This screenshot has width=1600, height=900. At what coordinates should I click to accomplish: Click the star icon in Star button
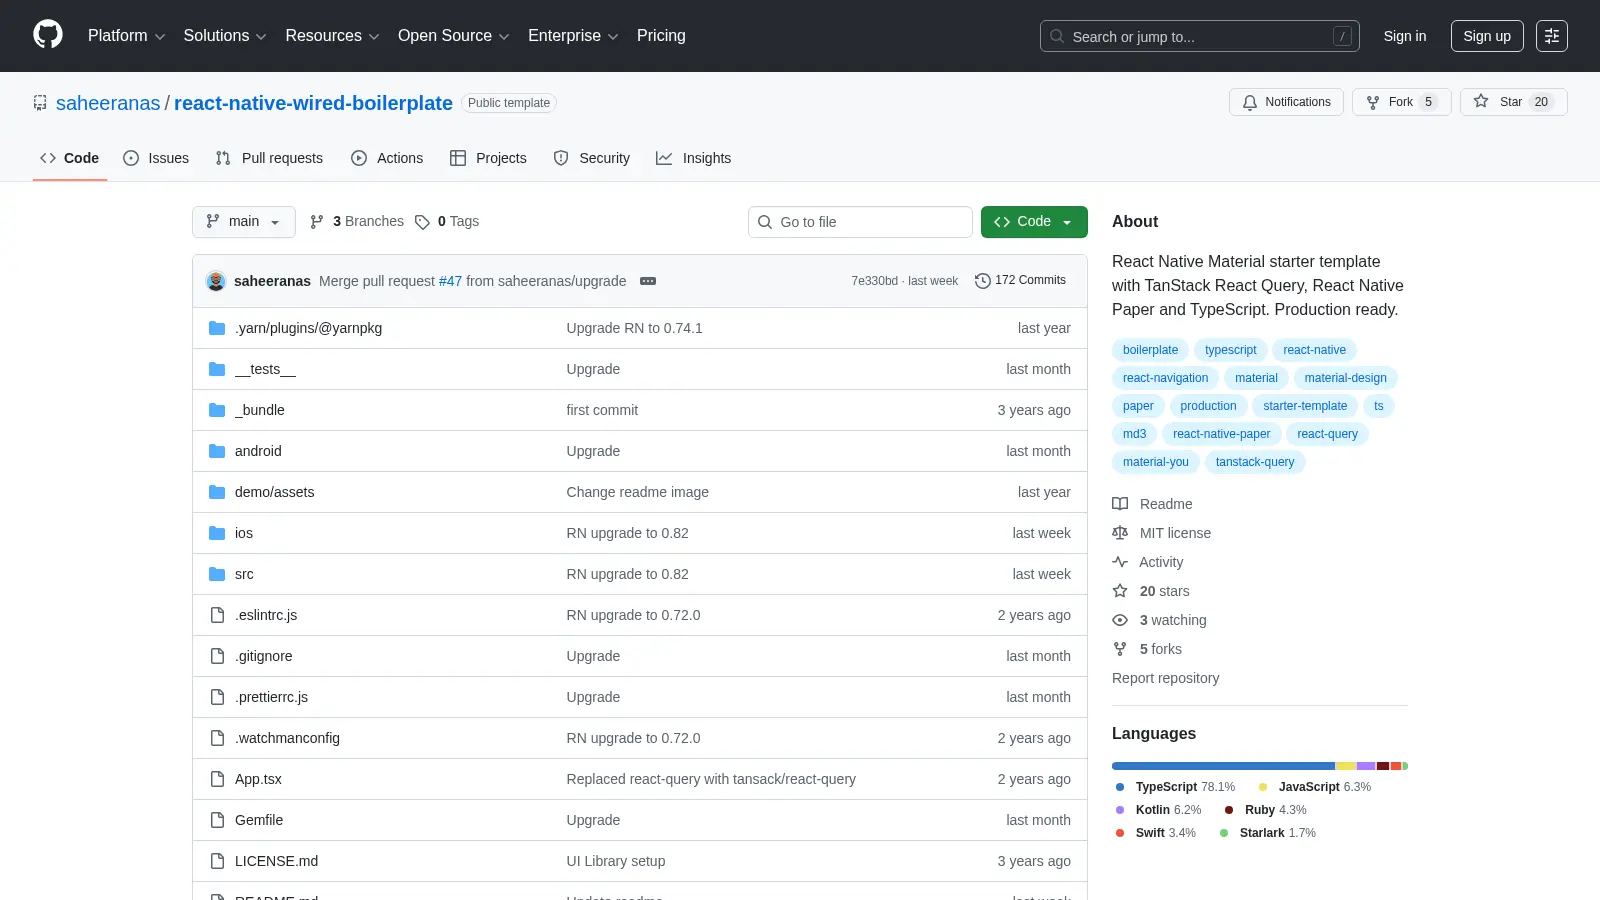[1481, 102]
